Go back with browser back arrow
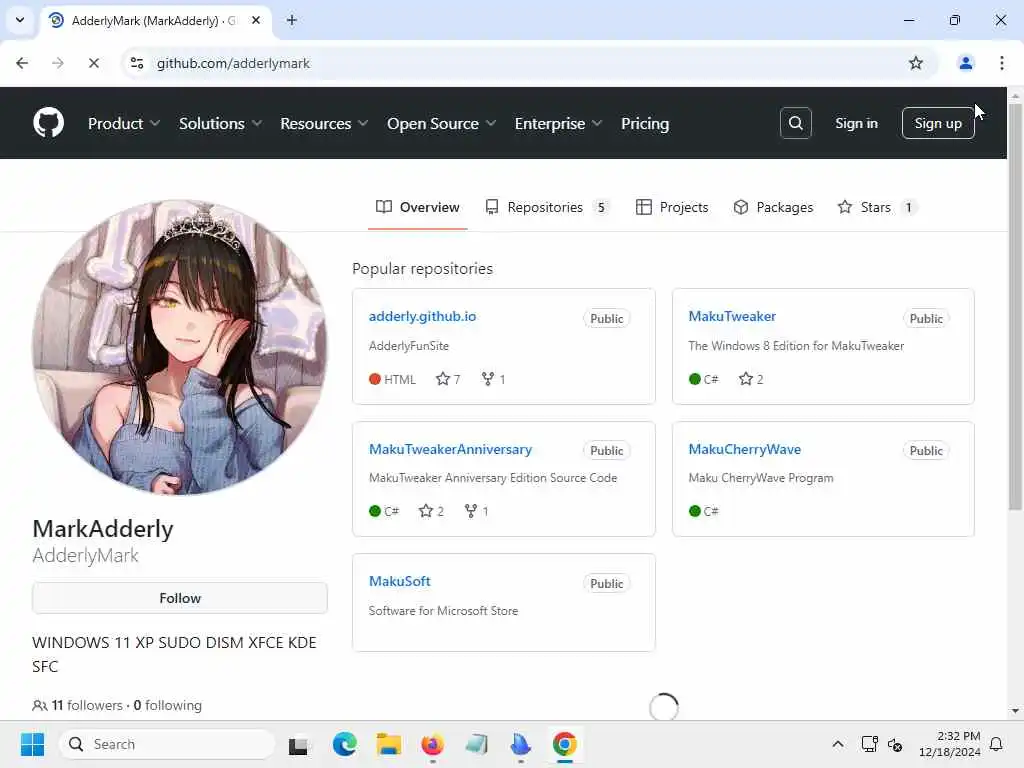 coord(22,63)
